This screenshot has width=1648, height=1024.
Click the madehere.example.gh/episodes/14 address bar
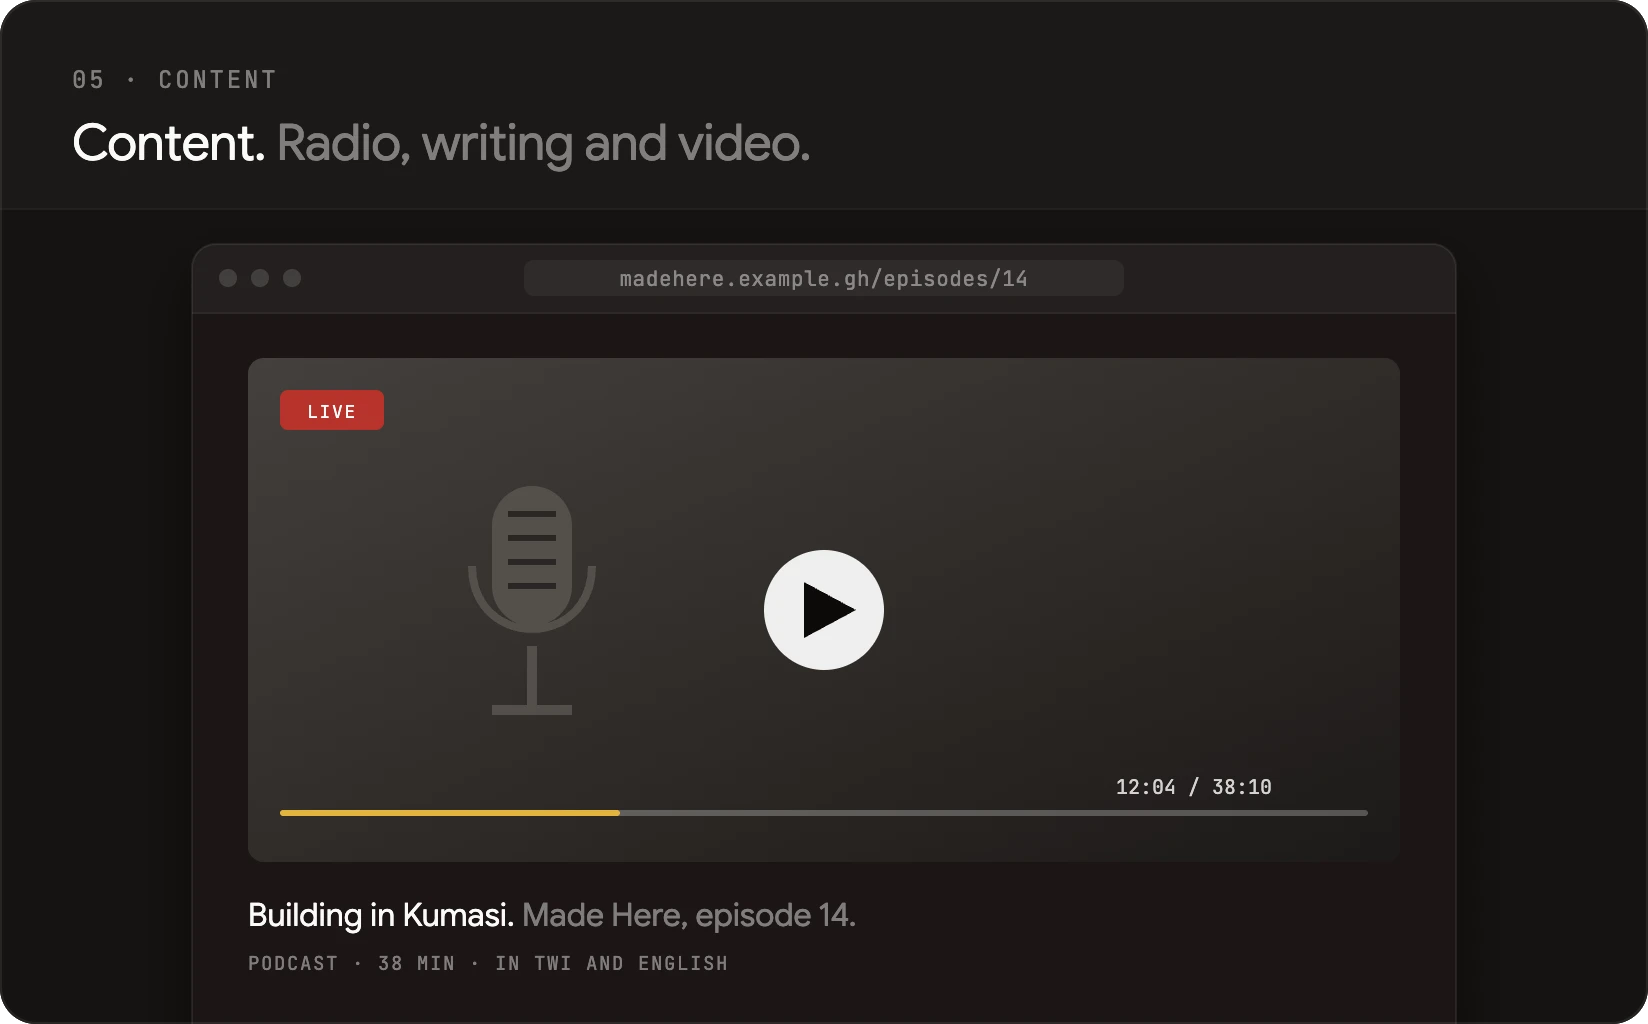tap(824, 278)
